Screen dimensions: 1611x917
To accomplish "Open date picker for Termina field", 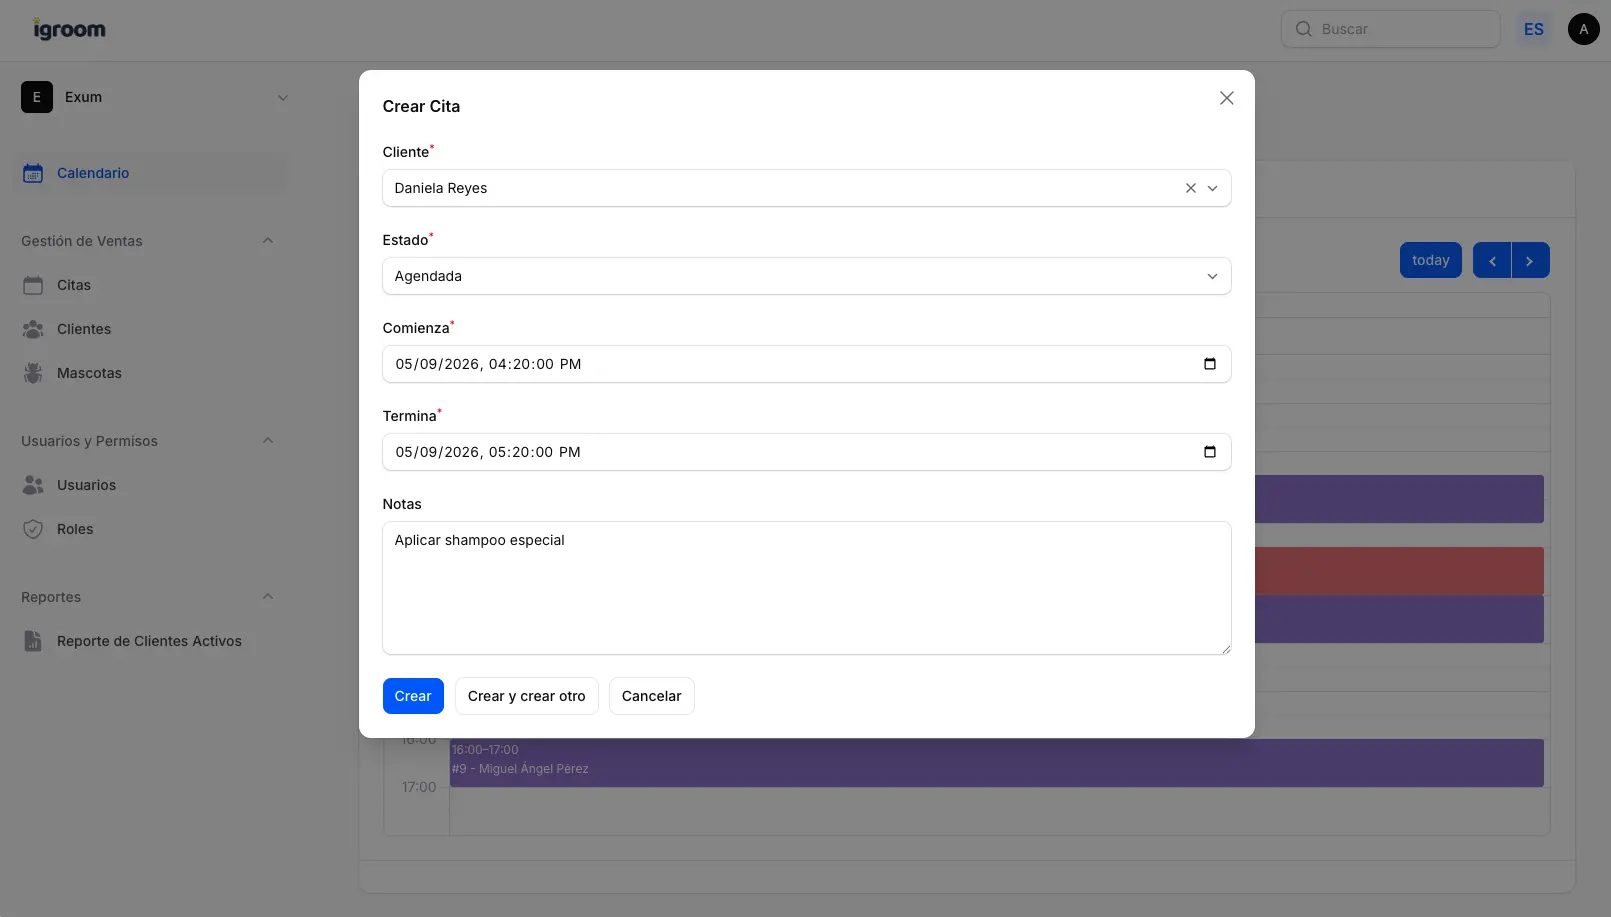I will (1209, 452).
